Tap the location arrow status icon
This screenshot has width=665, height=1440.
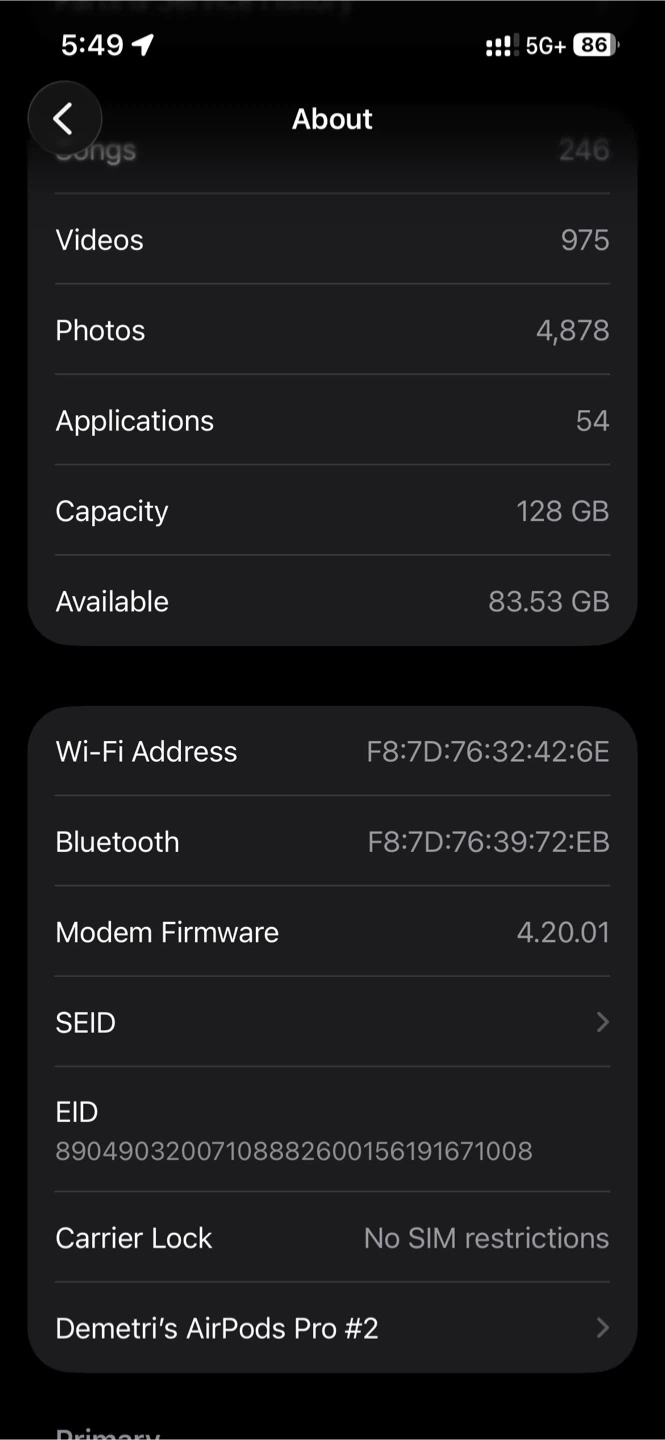(144, 45)
